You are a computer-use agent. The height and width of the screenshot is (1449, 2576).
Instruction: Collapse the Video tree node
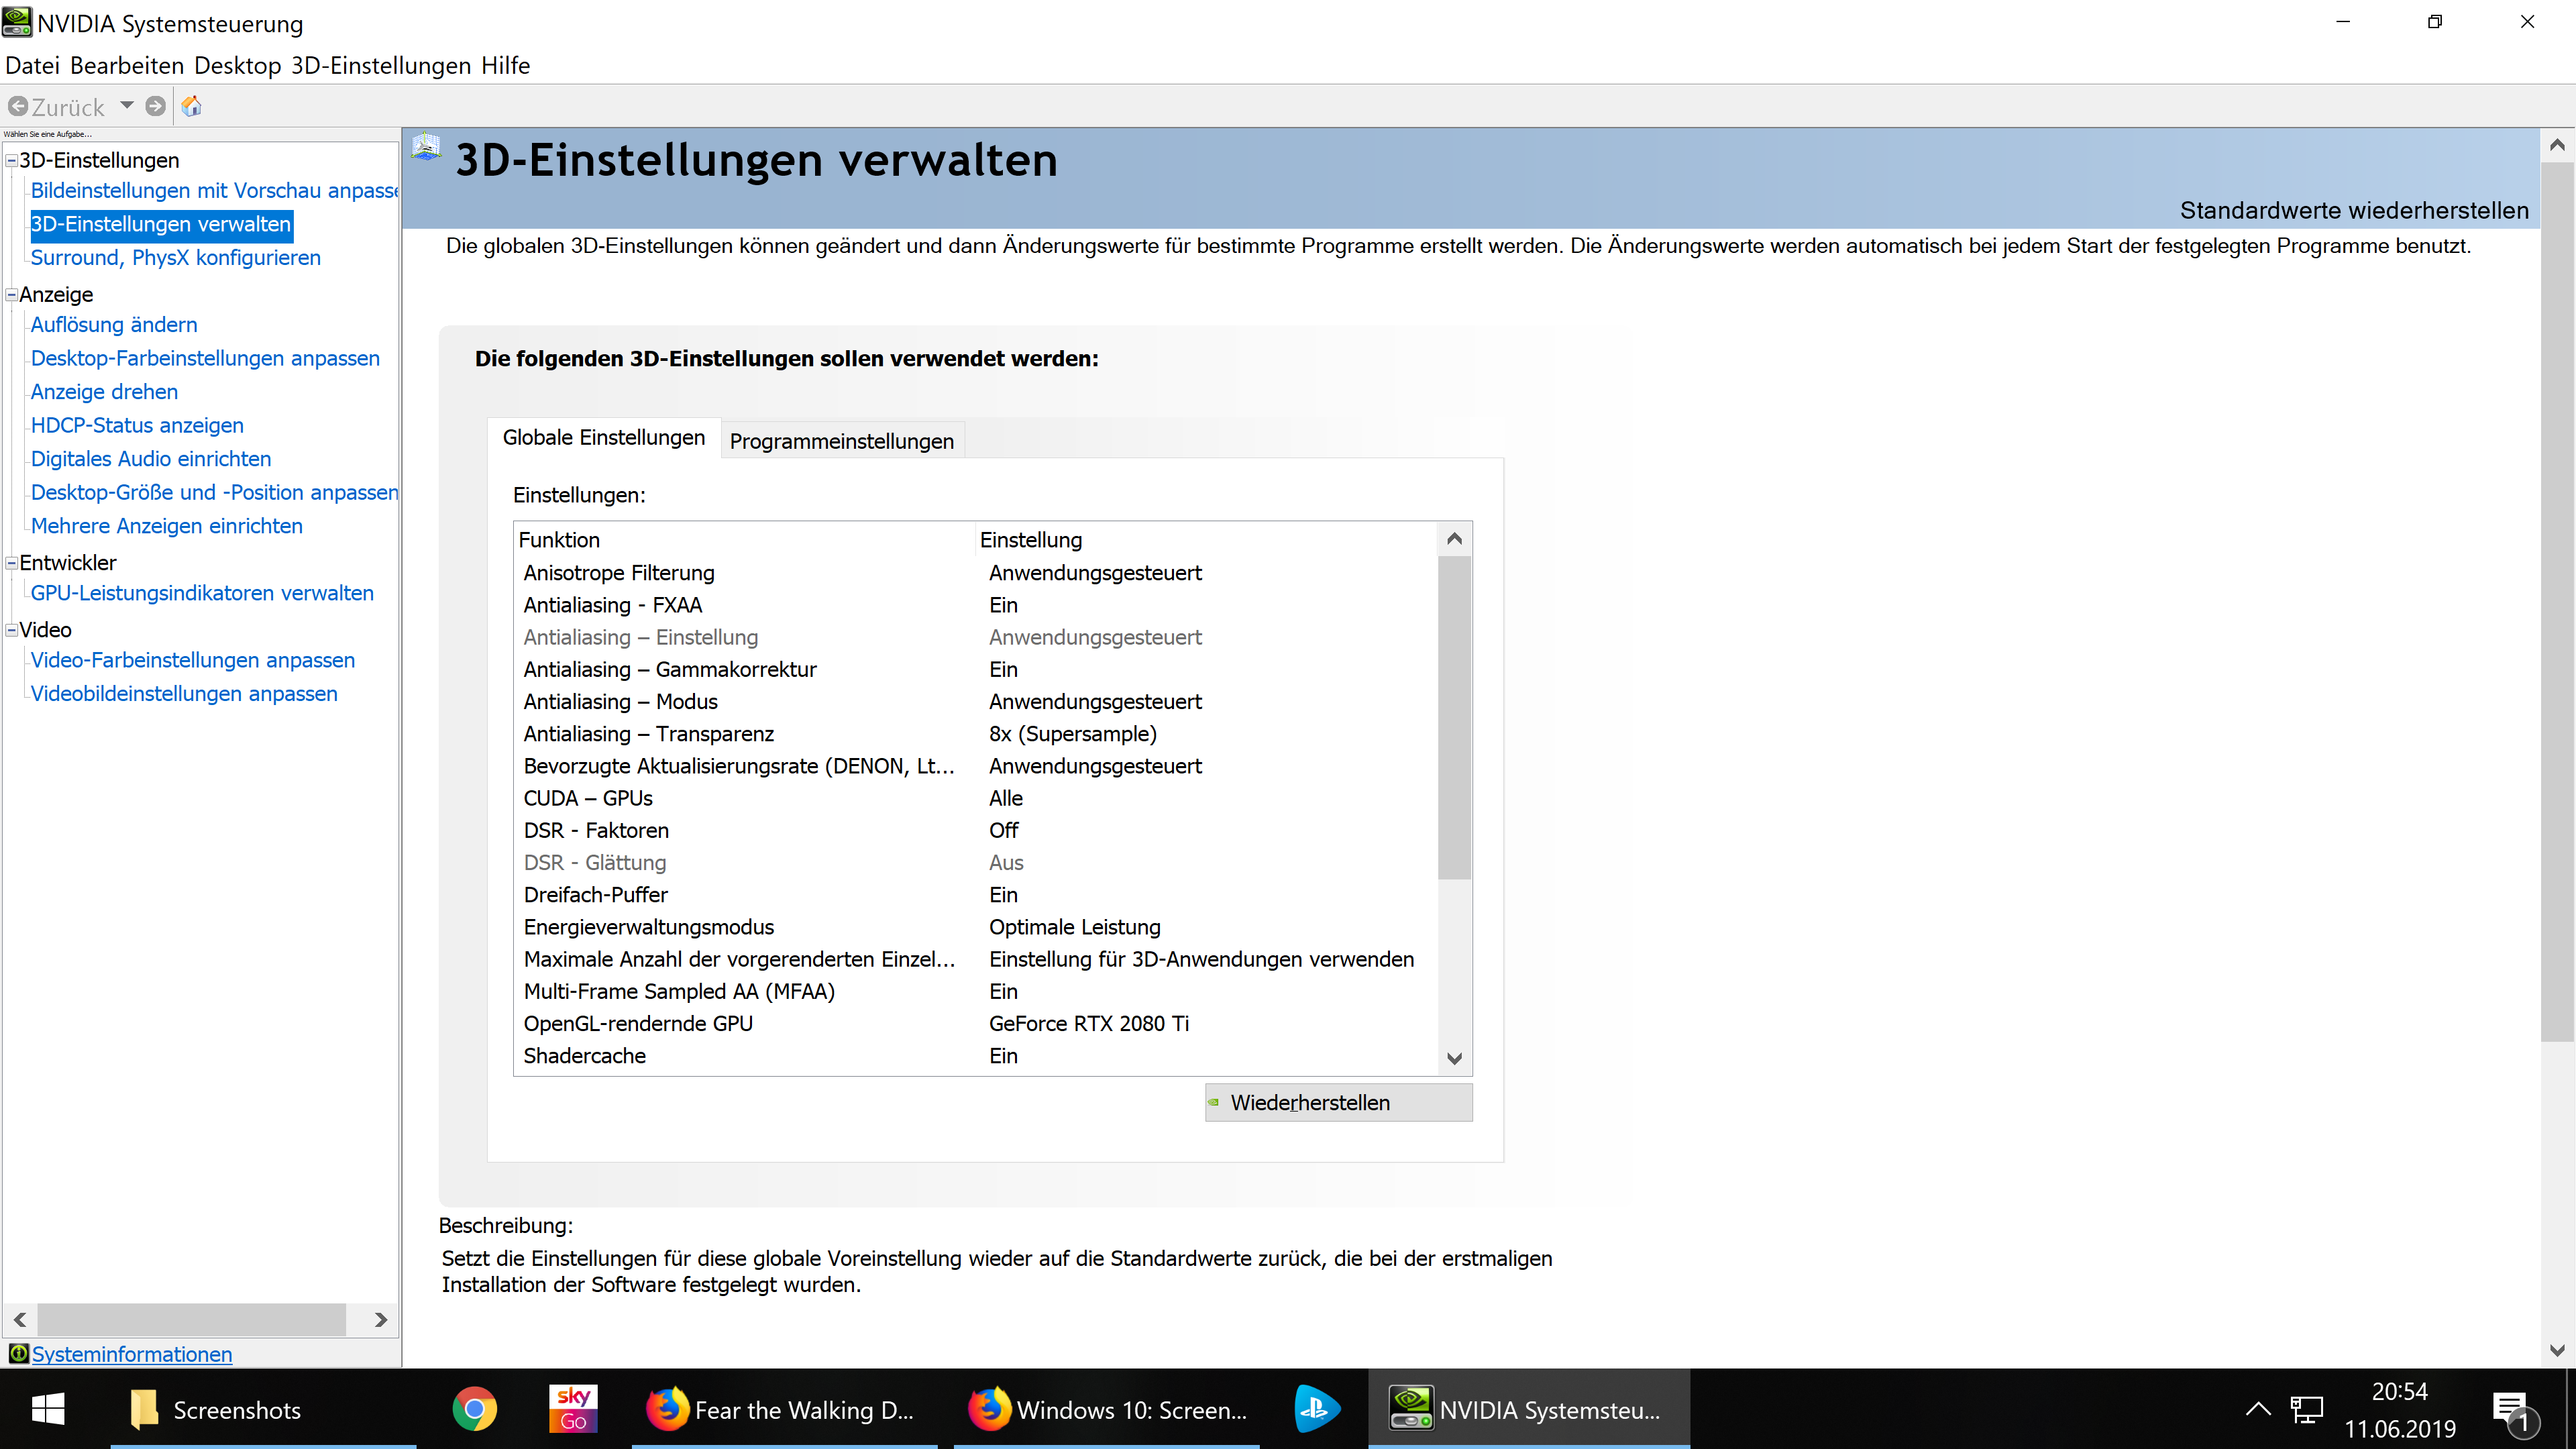click(12, 630)
